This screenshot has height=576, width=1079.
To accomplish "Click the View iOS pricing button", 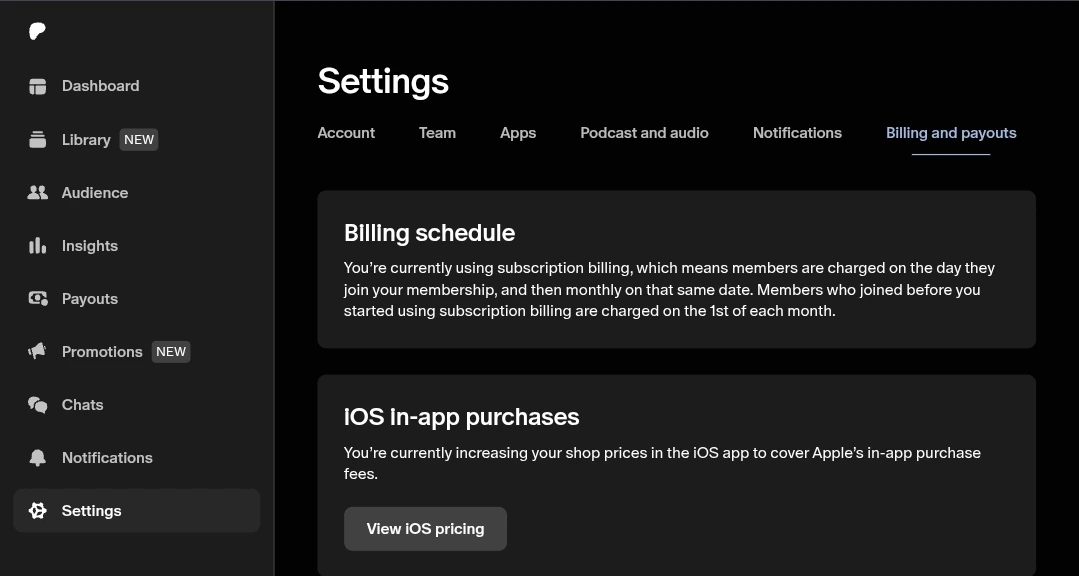I will (425, 529).
